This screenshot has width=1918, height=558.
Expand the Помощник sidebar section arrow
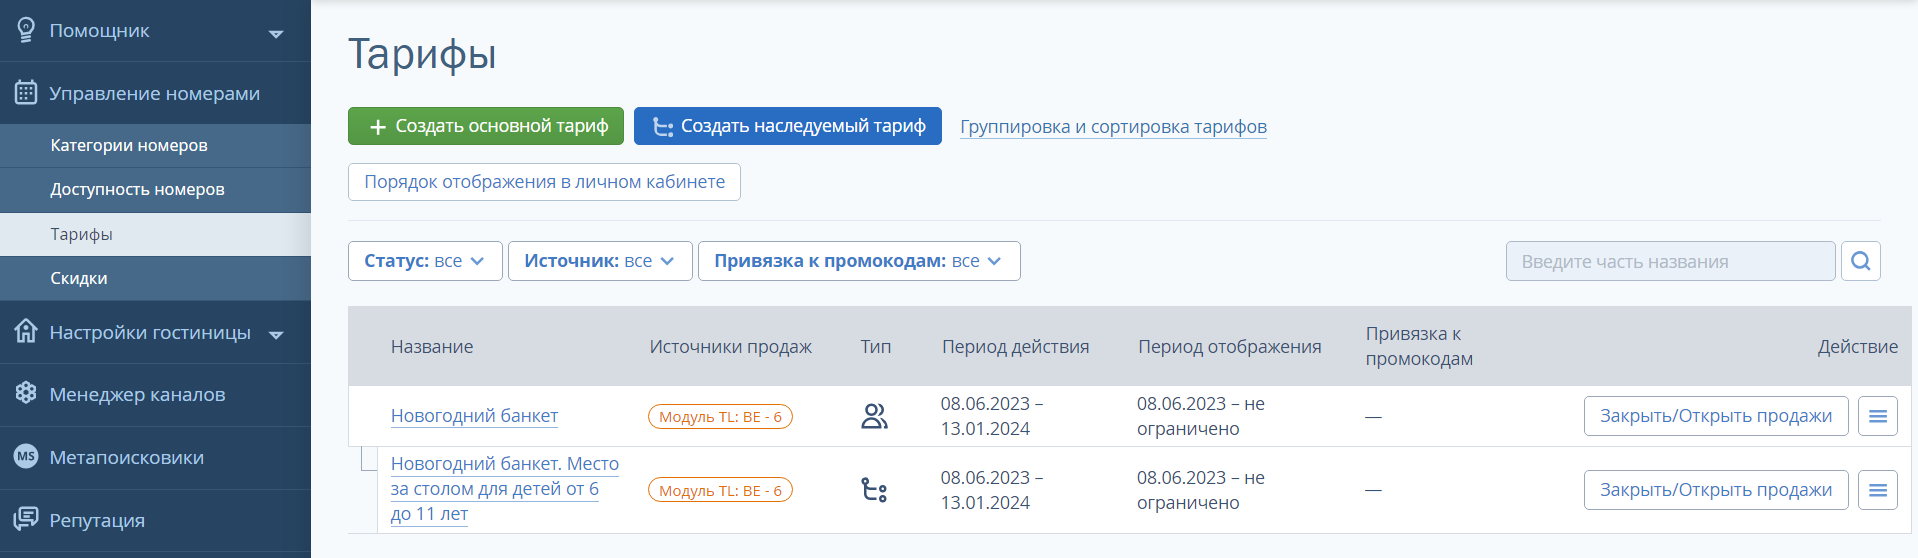coord(276,34)
